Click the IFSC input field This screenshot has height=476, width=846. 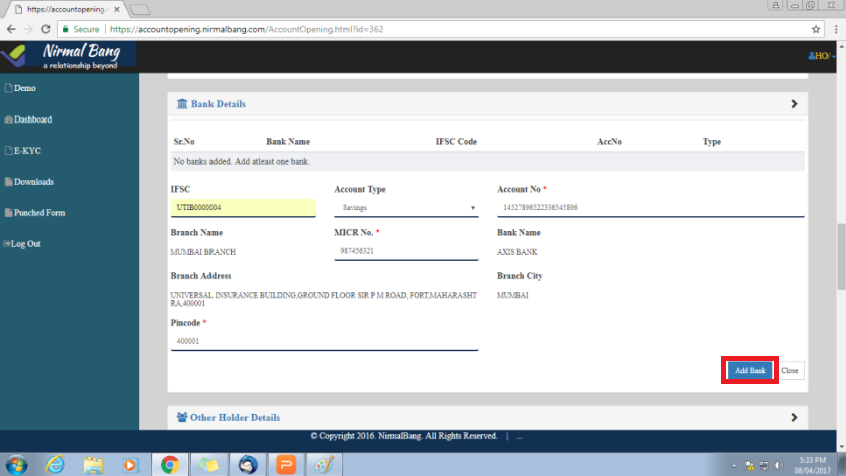pos(243,208)
